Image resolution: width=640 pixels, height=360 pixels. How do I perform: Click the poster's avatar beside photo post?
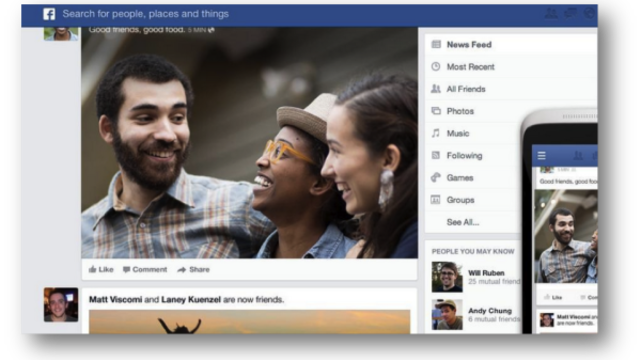61,34
